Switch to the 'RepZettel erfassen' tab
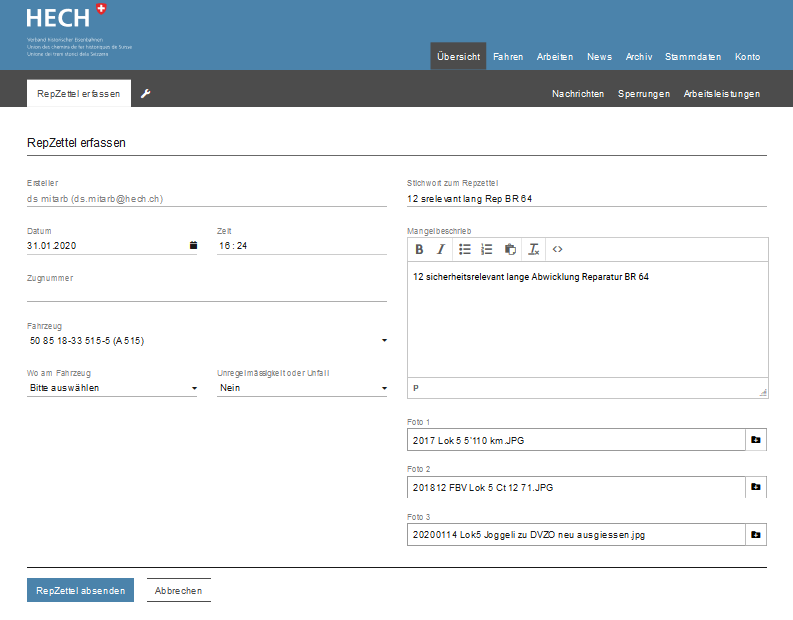Image resolution: width=793 pixels, height=620 pixels. click(79, 94)
